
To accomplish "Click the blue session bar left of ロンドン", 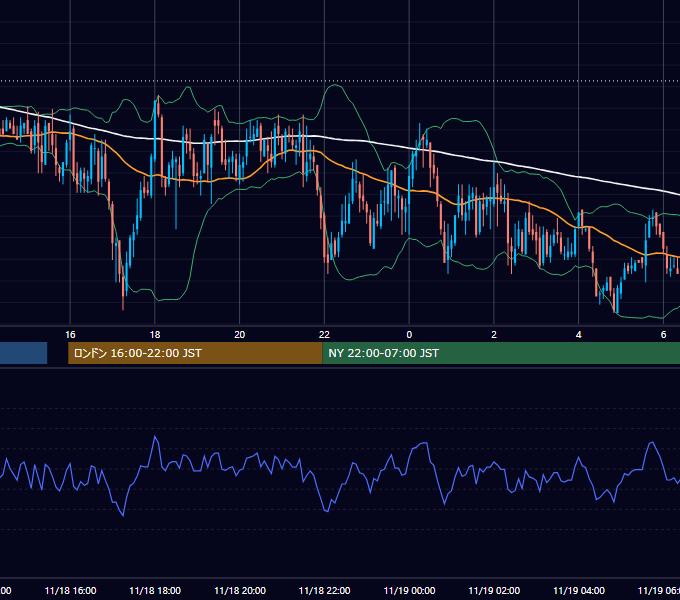I will pos(23,353).
